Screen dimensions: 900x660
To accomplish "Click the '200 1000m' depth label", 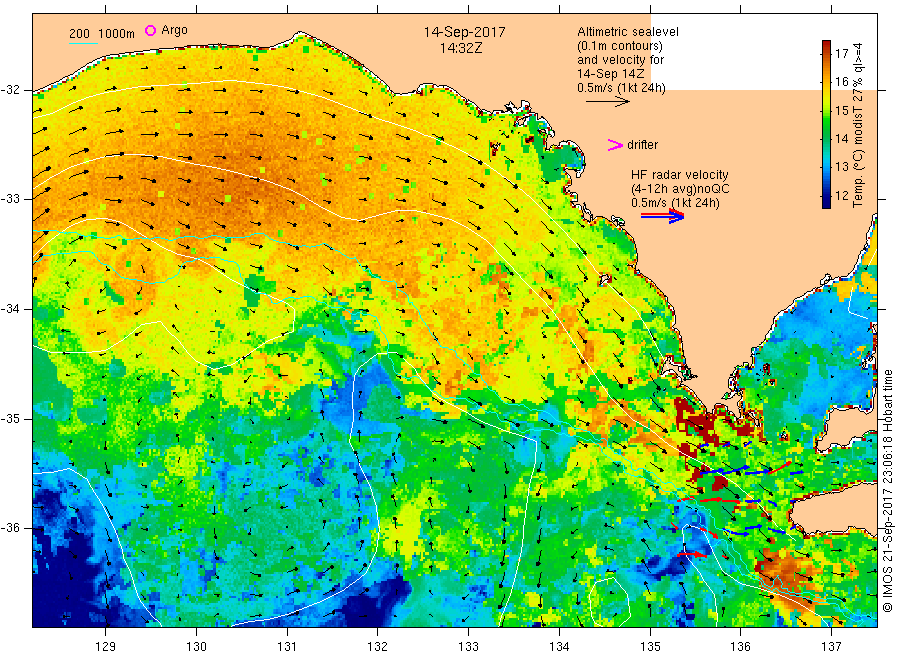I will coord(102,34).
